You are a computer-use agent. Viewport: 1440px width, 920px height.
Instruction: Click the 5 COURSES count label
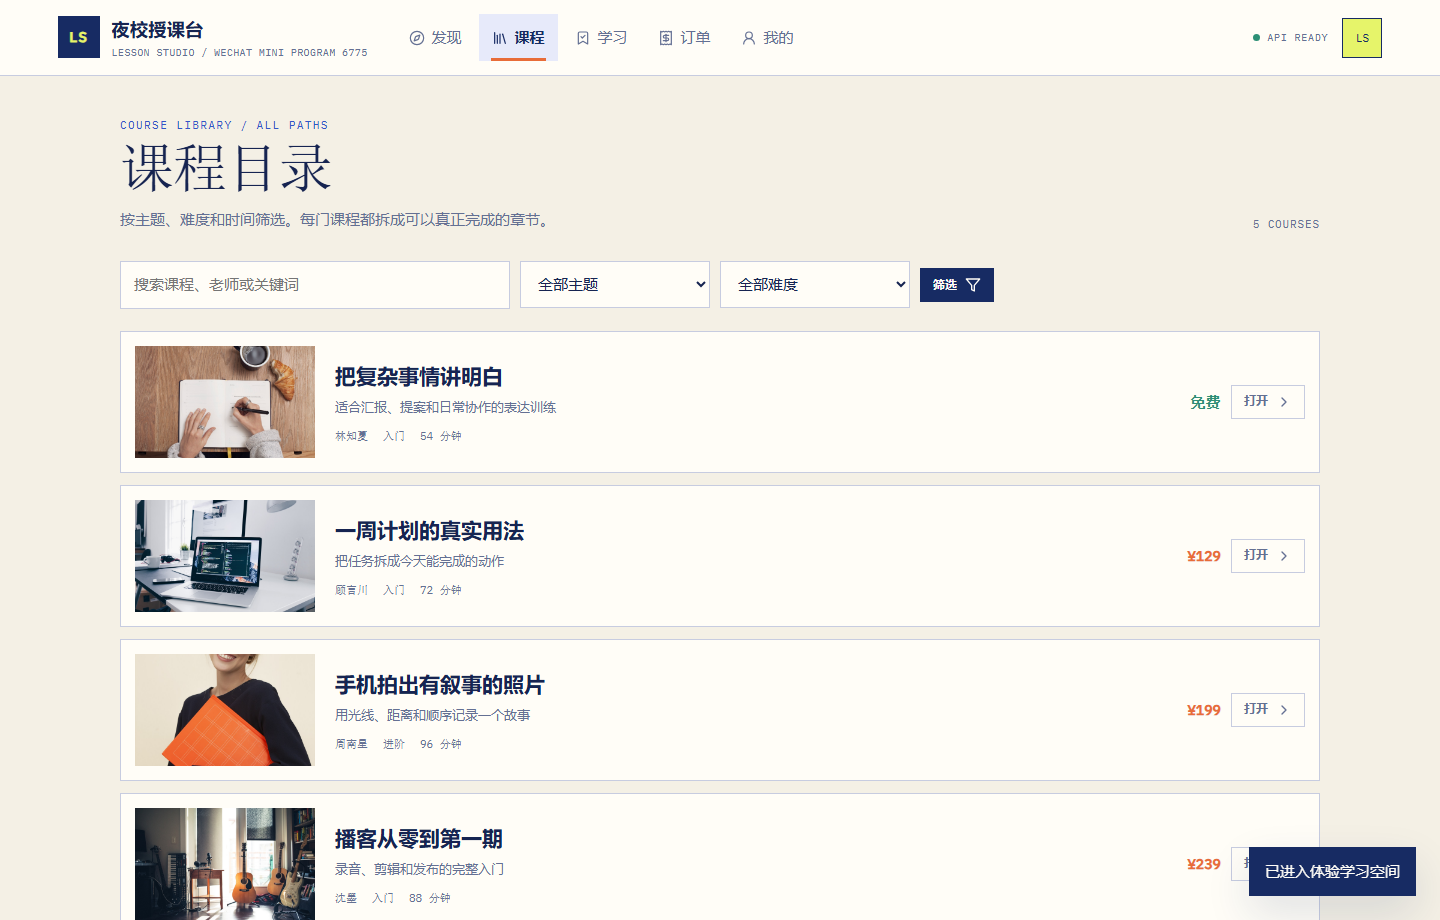tap(1286, 224)
